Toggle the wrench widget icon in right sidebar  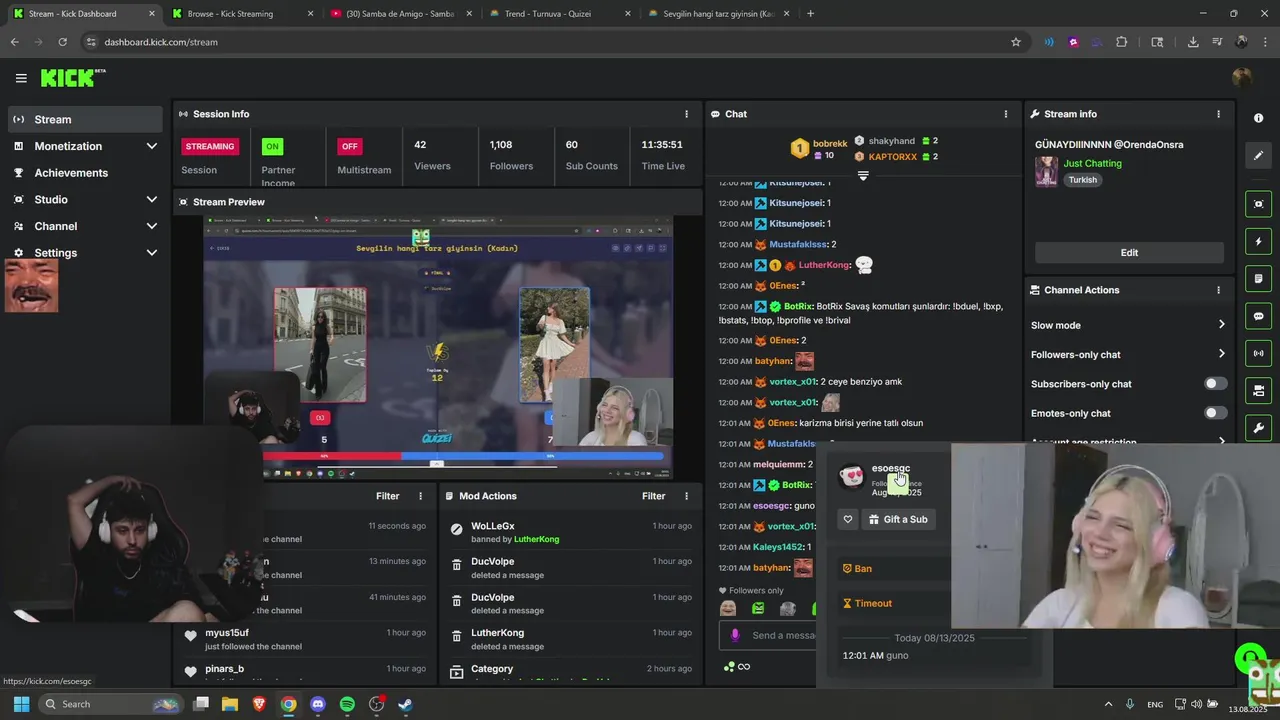pos(1258,428)
